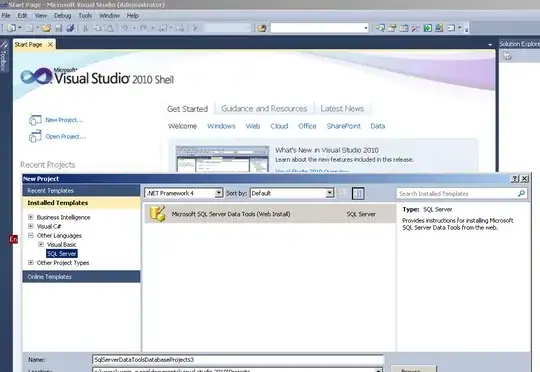540x372 pixels.
Task: Collapse the Other Languages node
Action: tap(31, 235)
